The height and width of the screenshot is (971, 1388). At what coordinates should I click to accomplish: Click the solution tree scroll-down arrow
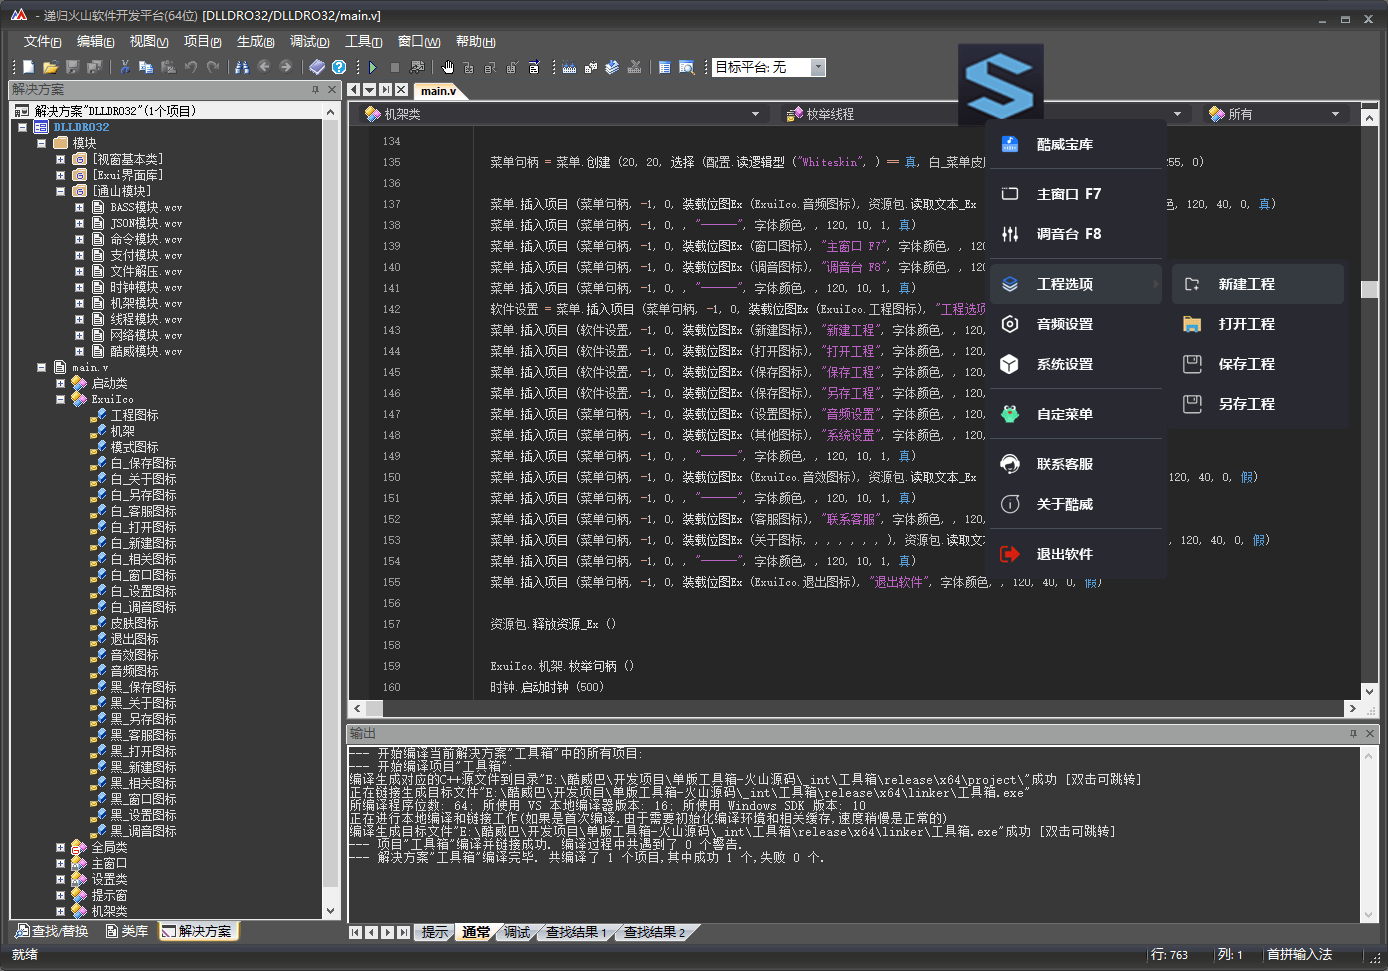pyautogui.click(x=331, y=910)
